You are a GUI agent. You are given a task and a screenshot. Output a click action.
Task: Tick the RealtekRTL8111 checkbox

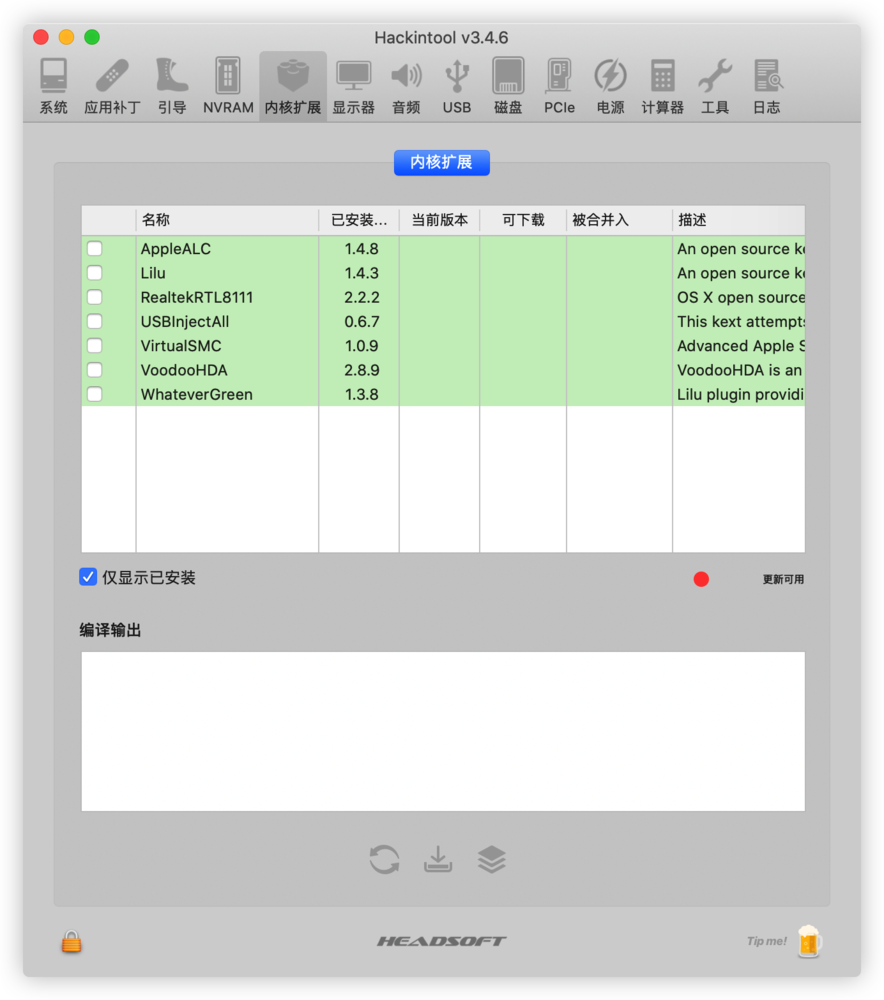point(94,297)
